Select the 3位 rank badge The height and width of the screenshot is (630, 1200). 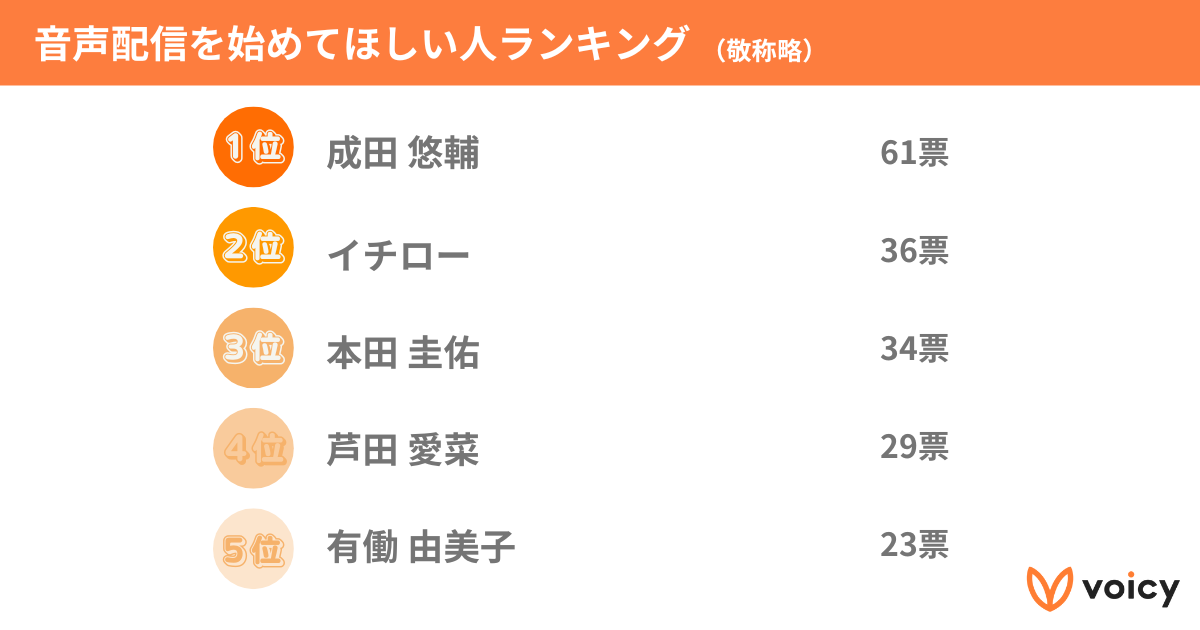pos(253,347)
